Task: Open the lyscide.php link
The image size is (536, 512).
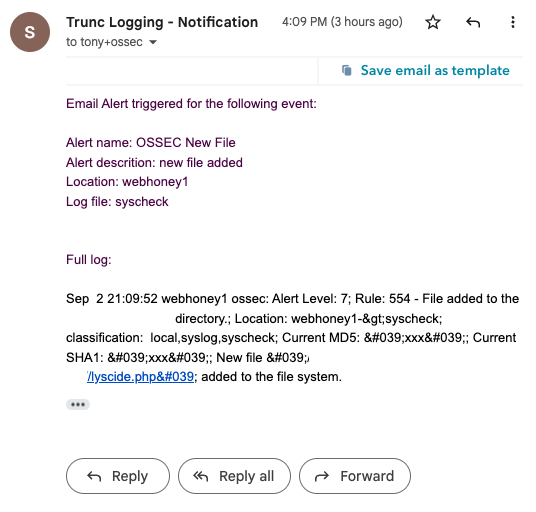Action: click(x=140, y=377)
